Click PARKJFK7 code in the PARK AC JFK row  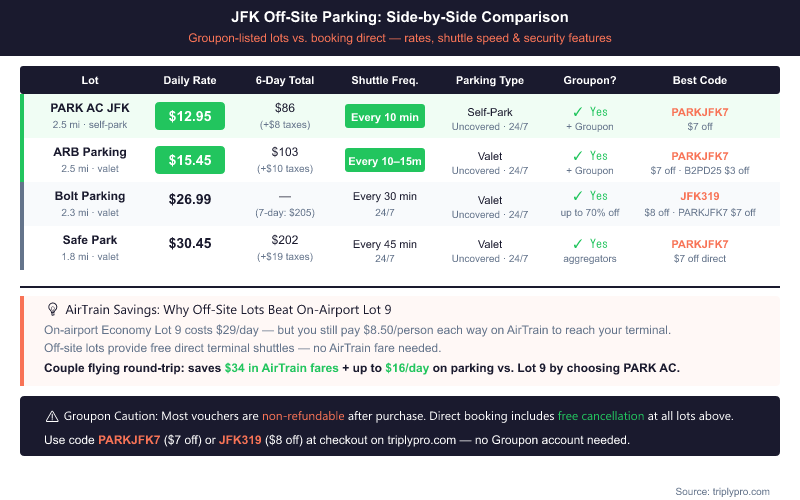click(x=700, y=112)
